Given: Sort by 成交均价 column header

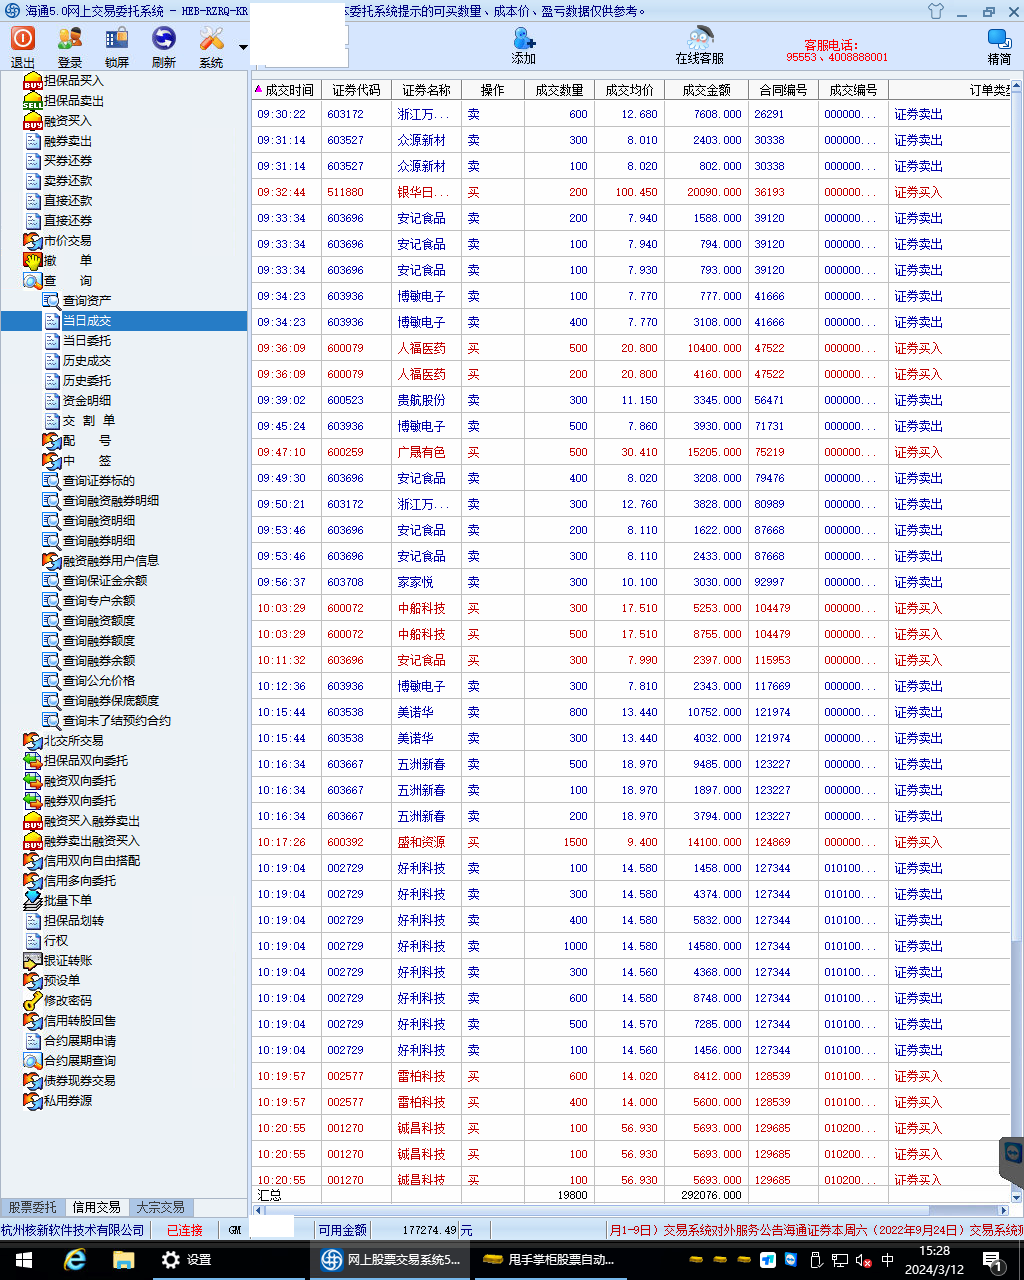Looking at the screenshot, I should coord(629,90).
